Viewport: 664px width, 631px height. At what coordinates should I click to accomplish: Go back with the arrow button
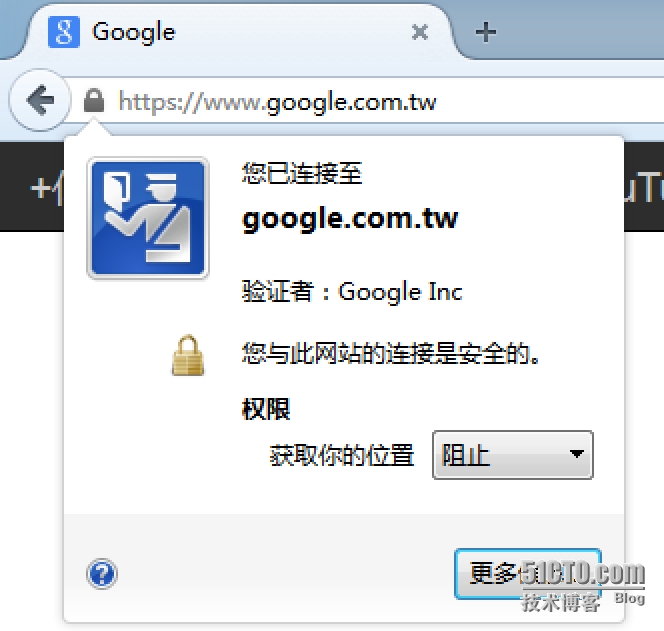pos(40,100)
